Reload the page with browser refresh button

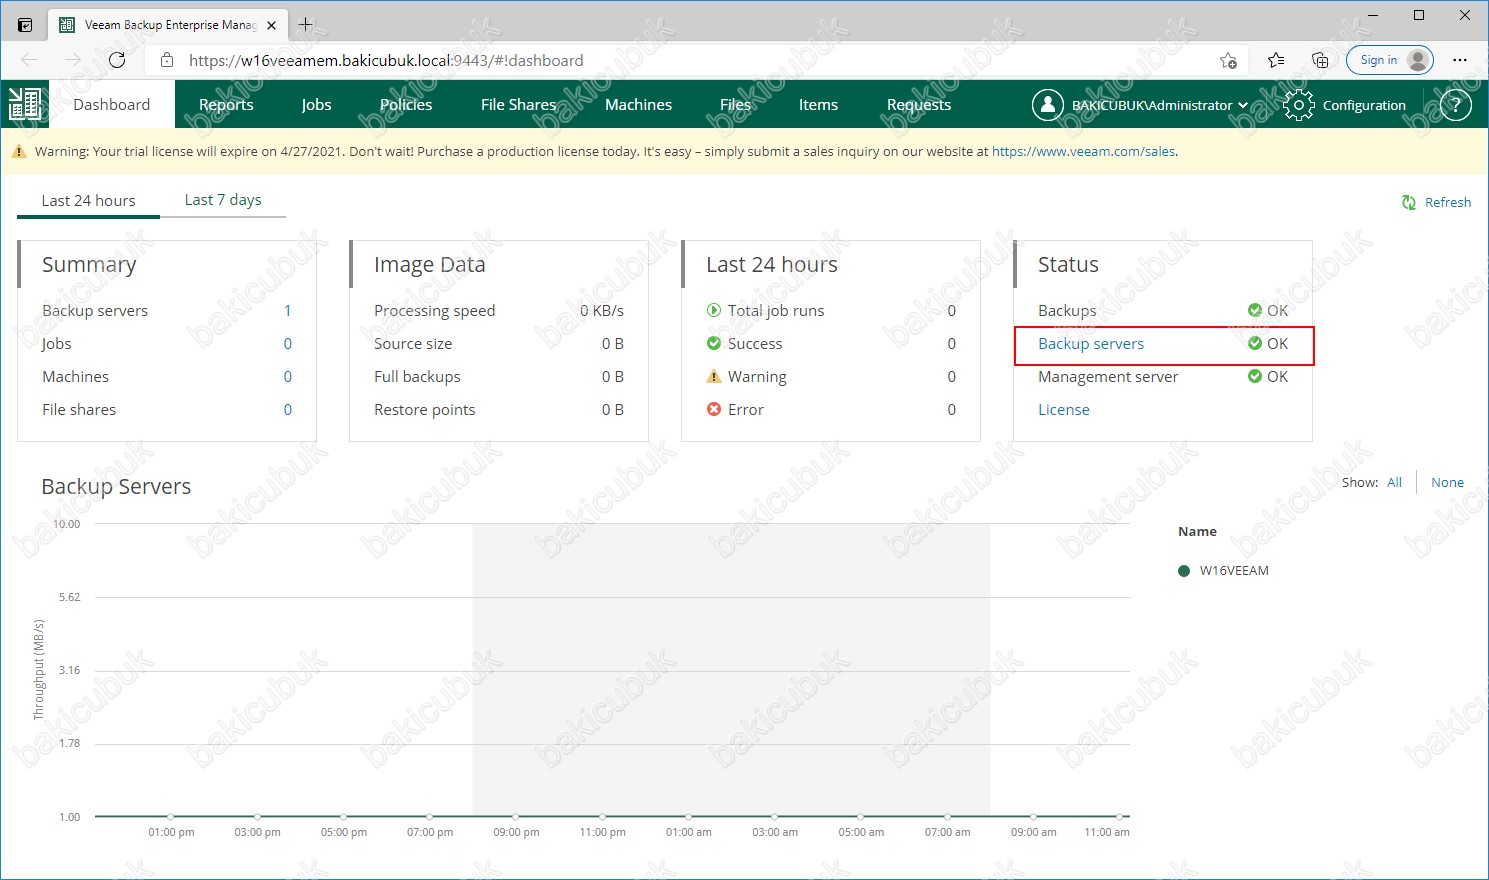click(117, 60)
